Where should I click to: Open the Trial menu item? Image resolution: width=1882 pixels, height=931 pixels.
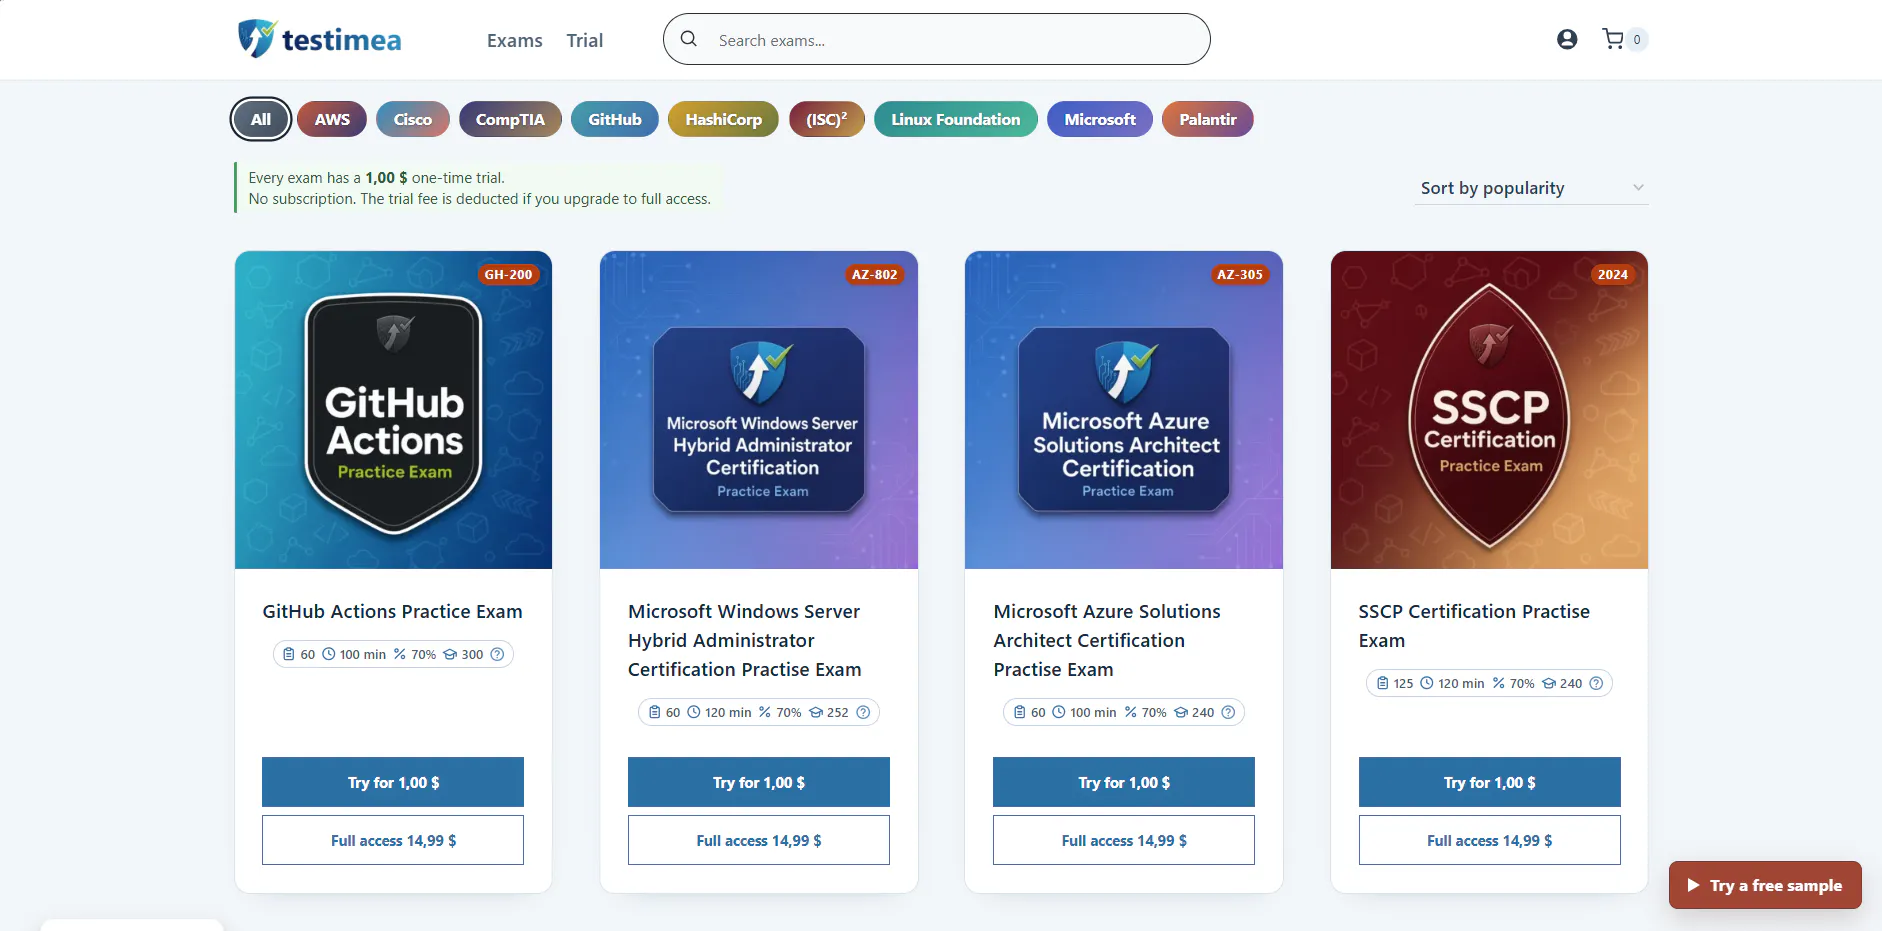coord(584,40)
